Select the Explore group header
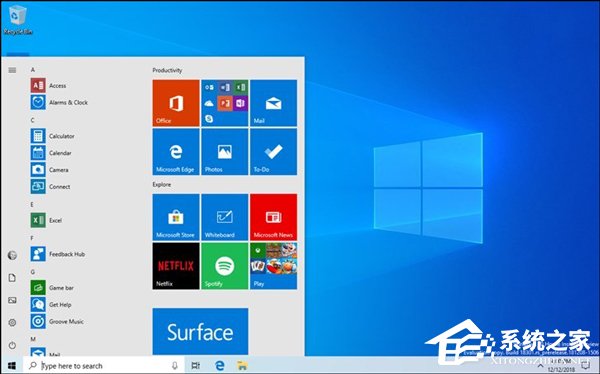This screenshot has width=600, height=374. [x=161, y=185]
